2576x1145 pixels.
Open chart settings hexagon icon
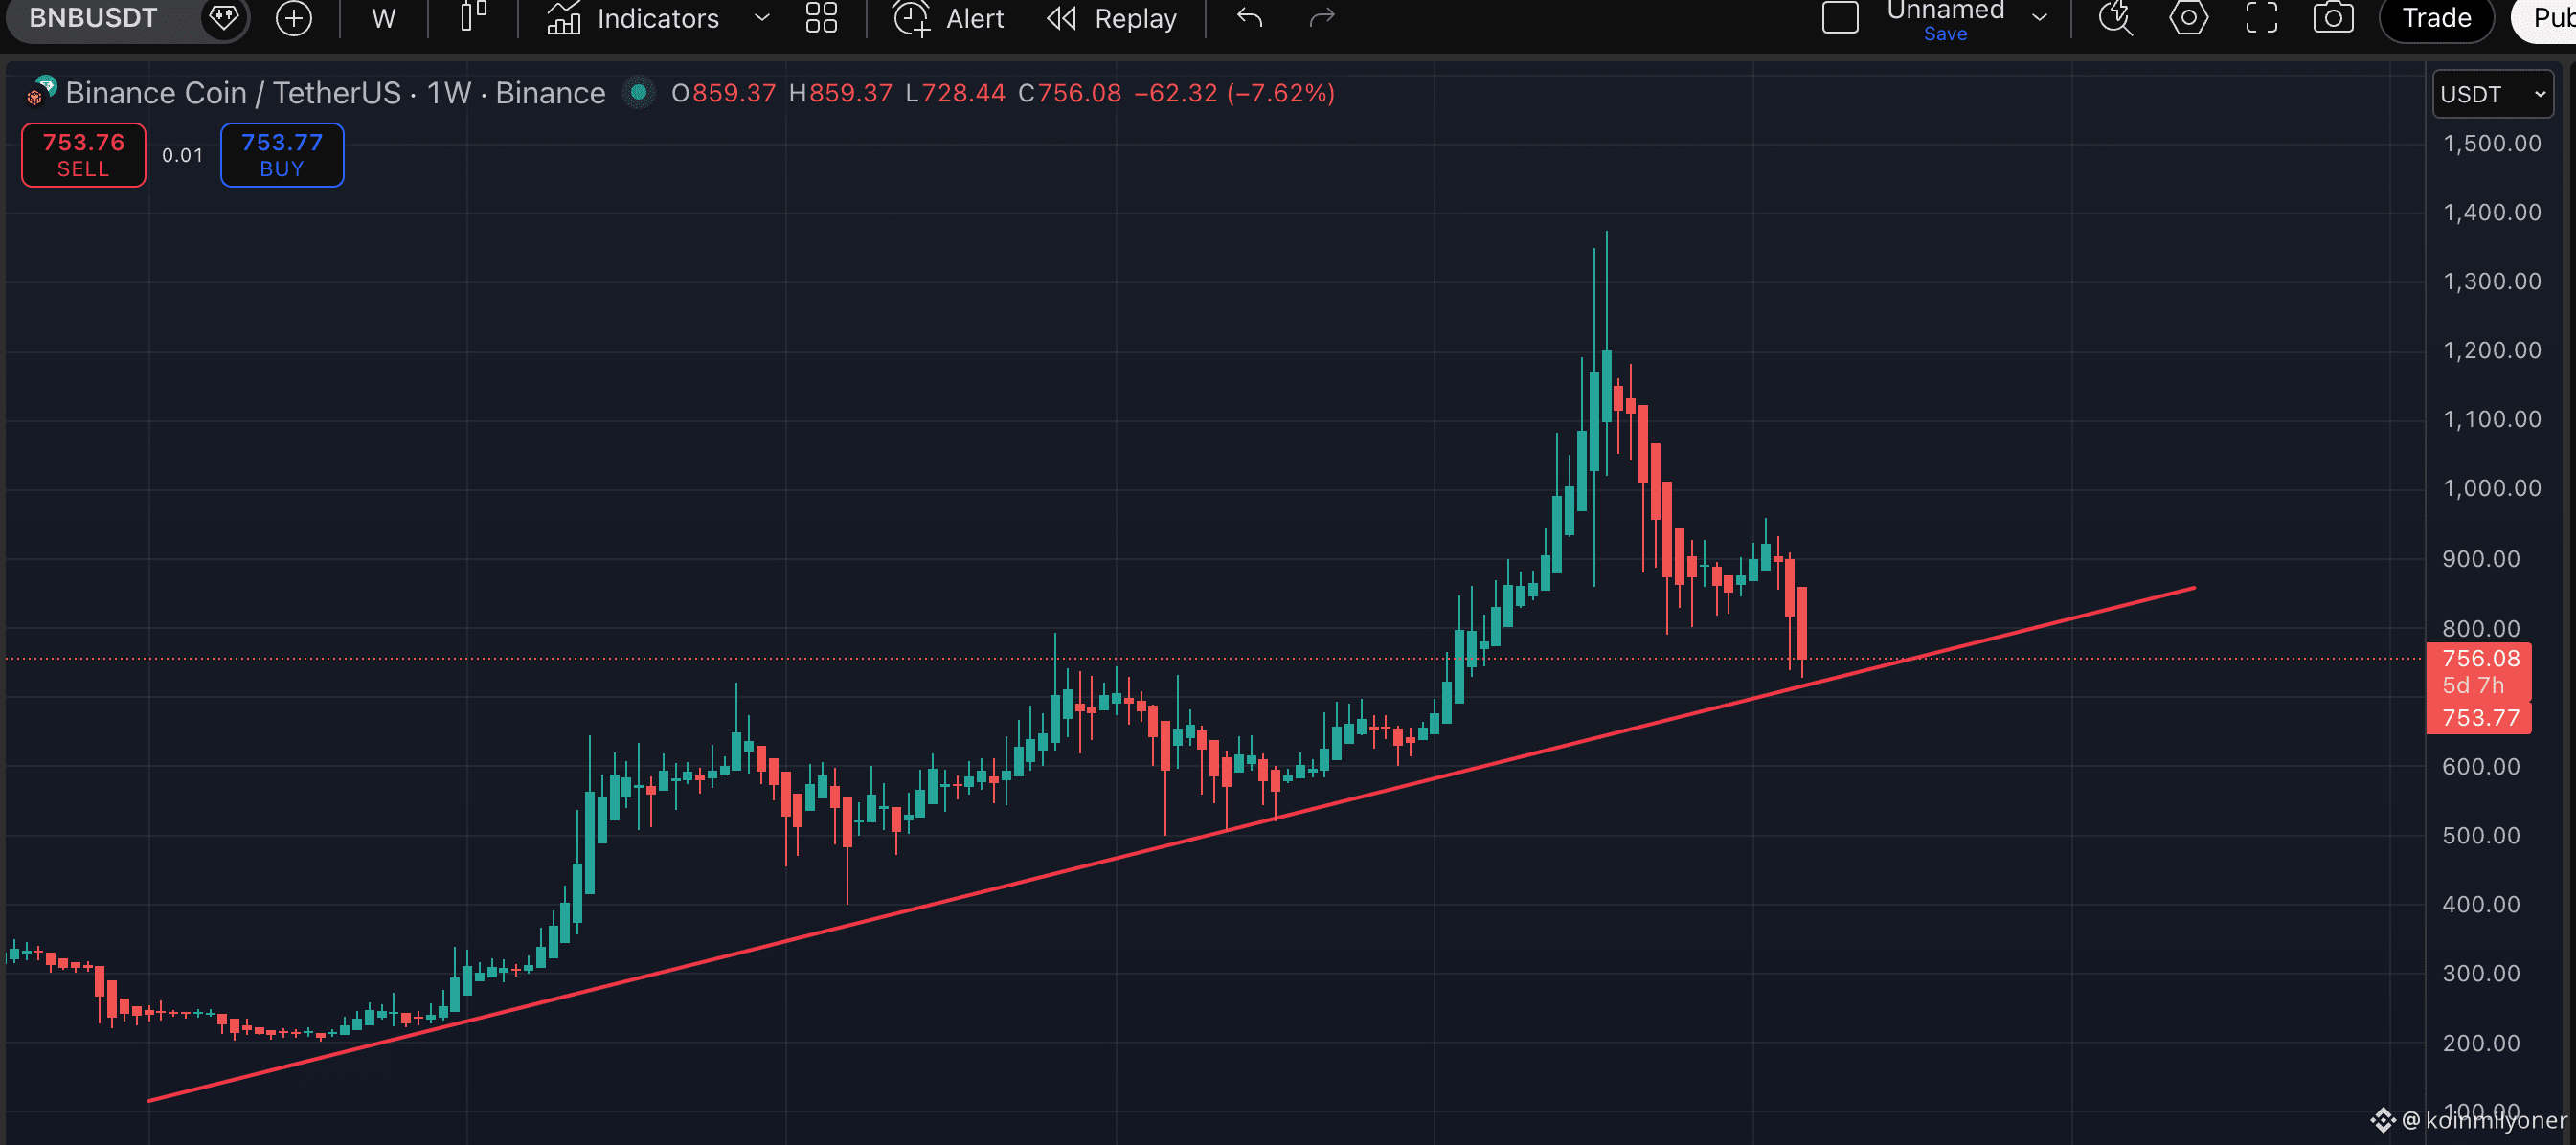(x=2188, y=18)
